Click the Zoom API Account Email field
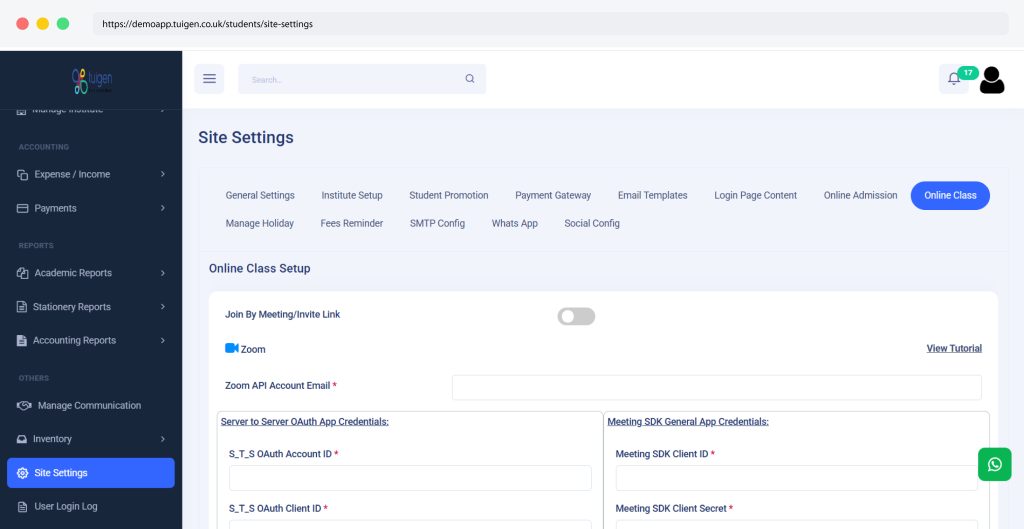The width and height of the screenshot is (1024, 529). tap(716, 387)
